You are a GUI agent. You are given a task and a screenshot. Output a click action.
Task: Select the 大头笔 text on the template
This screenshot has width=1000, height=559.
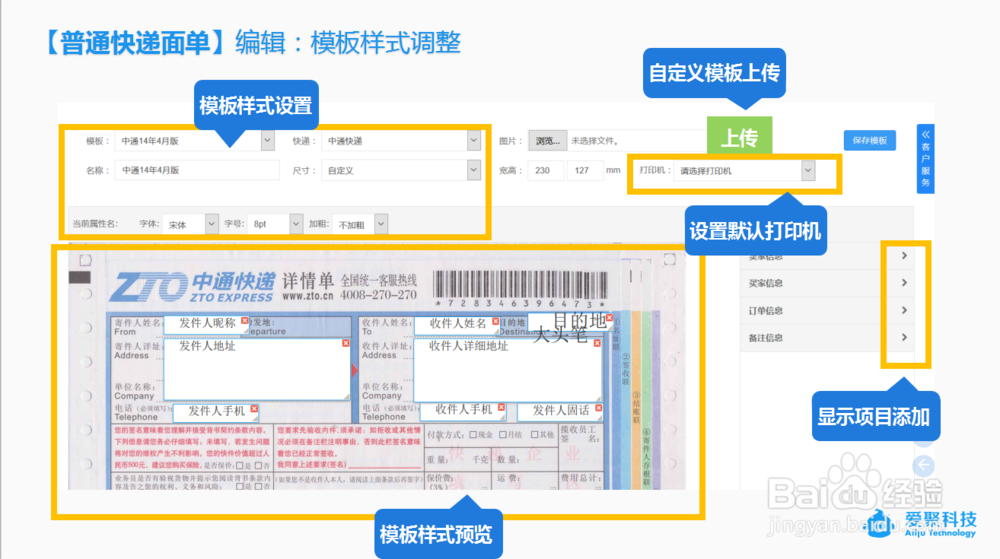(x=559, y=335)
